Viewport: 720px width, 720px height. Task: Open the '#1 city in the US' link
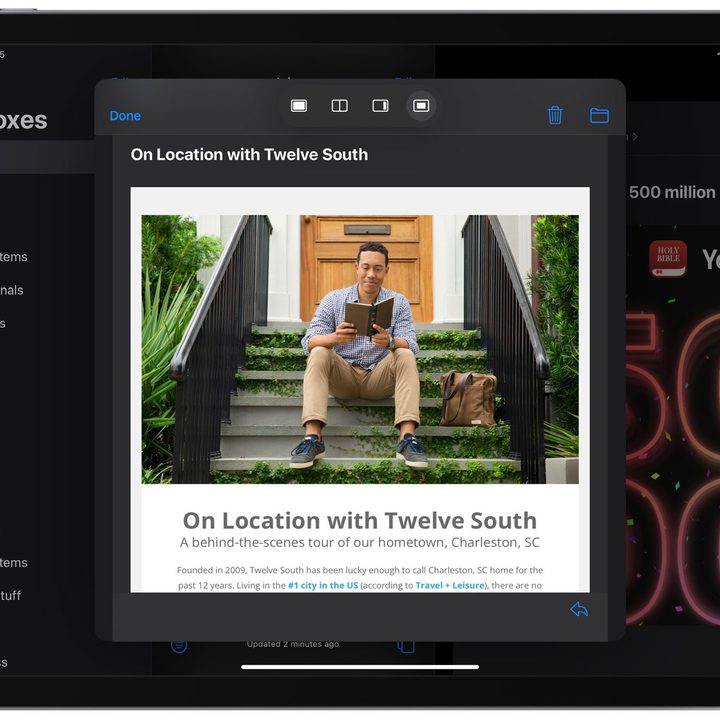pos(323,585)
